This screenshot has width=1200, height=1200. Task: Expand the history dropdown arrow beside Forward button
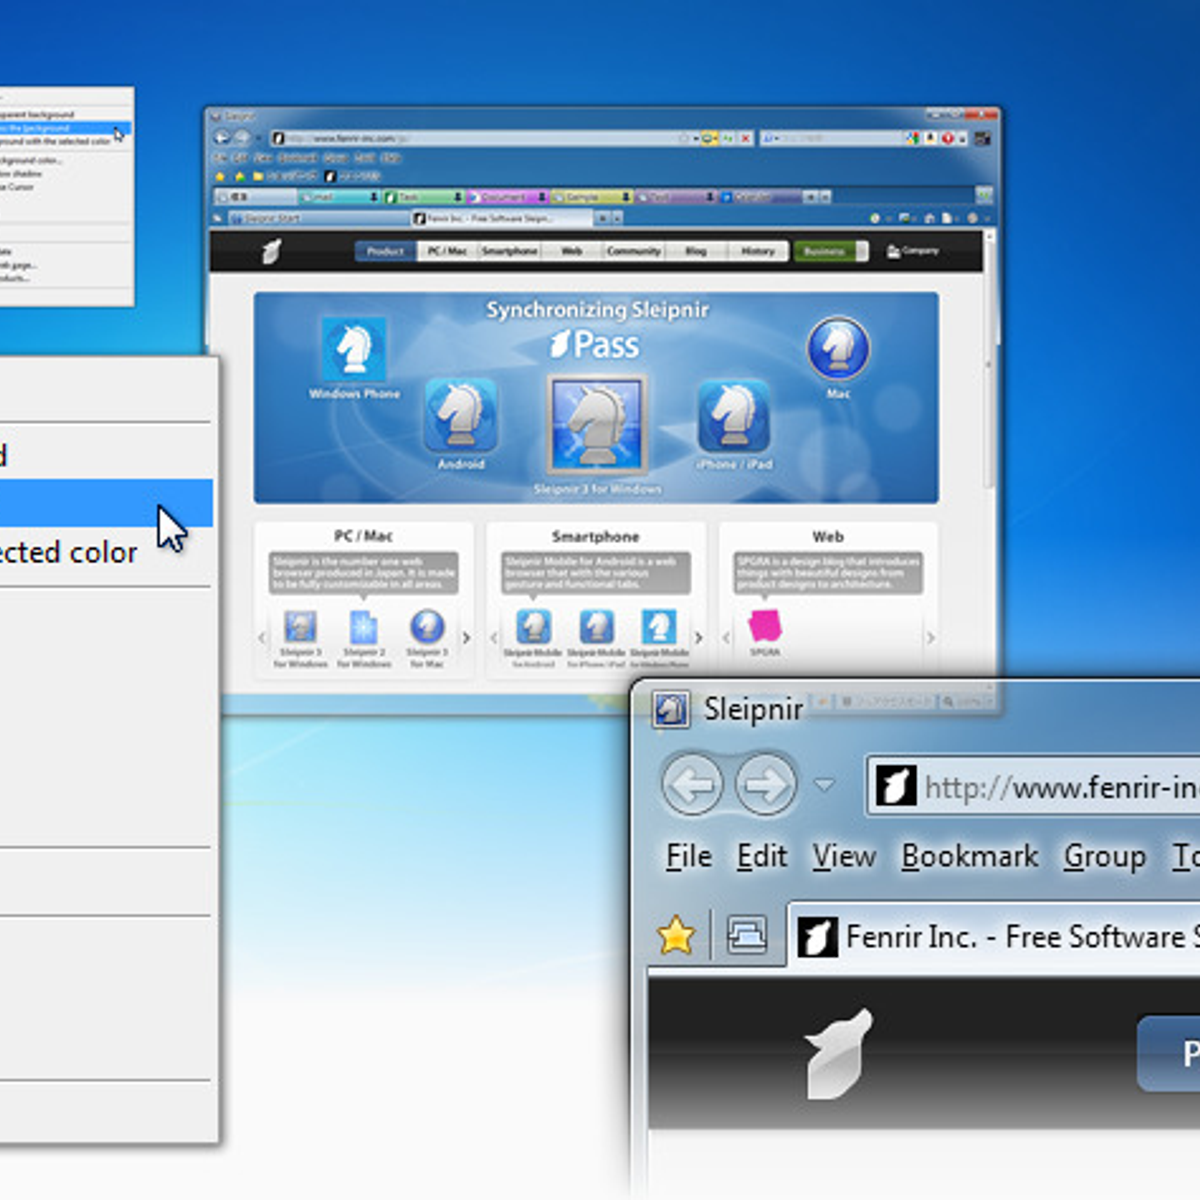824,785
